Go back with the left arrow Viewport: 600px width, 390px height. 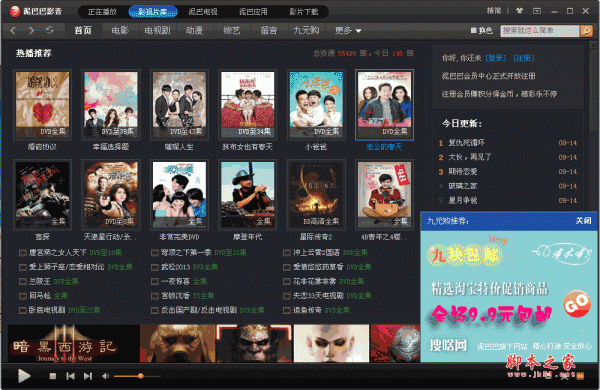(x=13, y=30)
